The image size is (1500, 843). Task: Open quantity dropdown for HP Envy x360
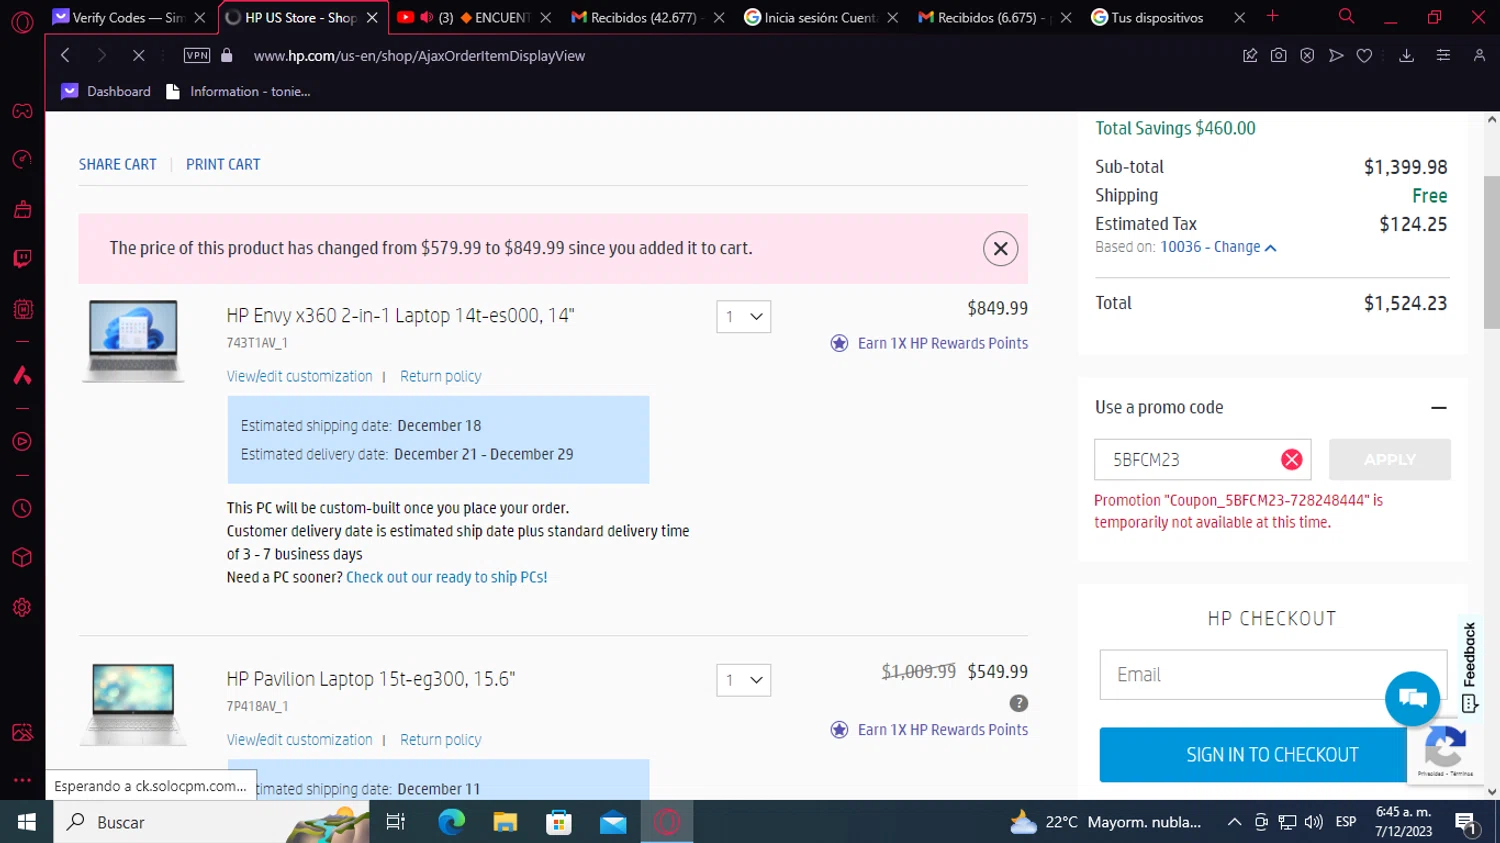tap(743, 317)
